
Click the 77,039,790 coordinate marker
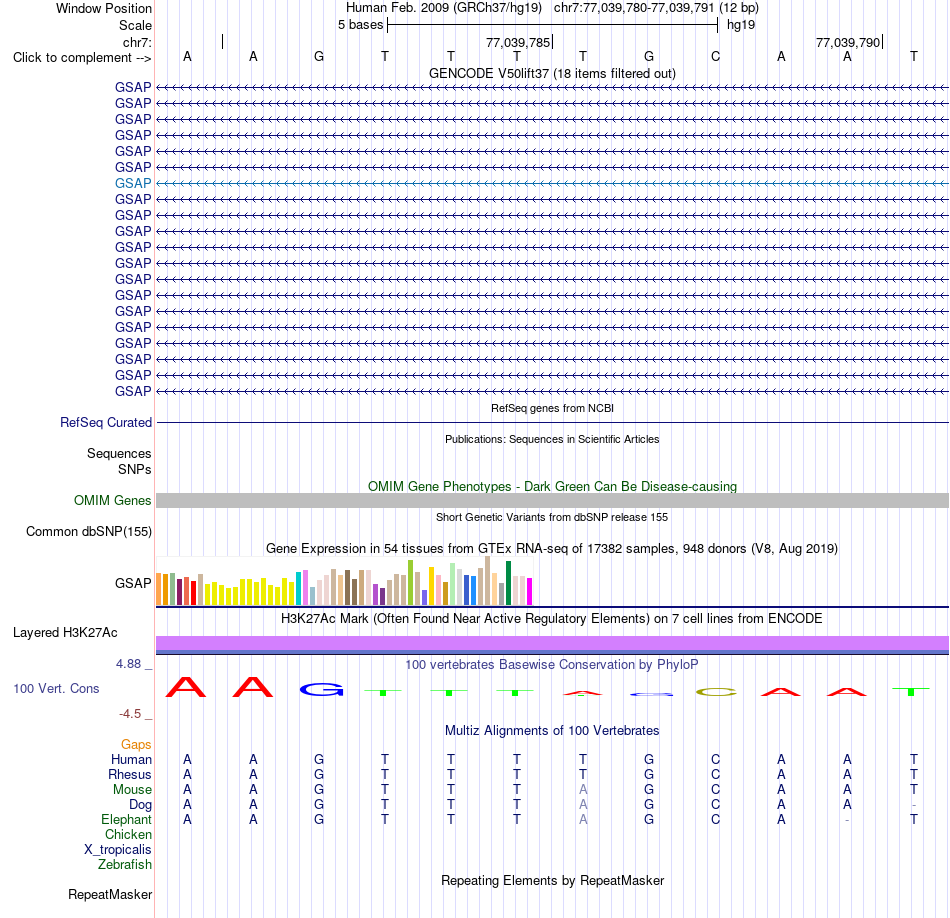(848, 42)
